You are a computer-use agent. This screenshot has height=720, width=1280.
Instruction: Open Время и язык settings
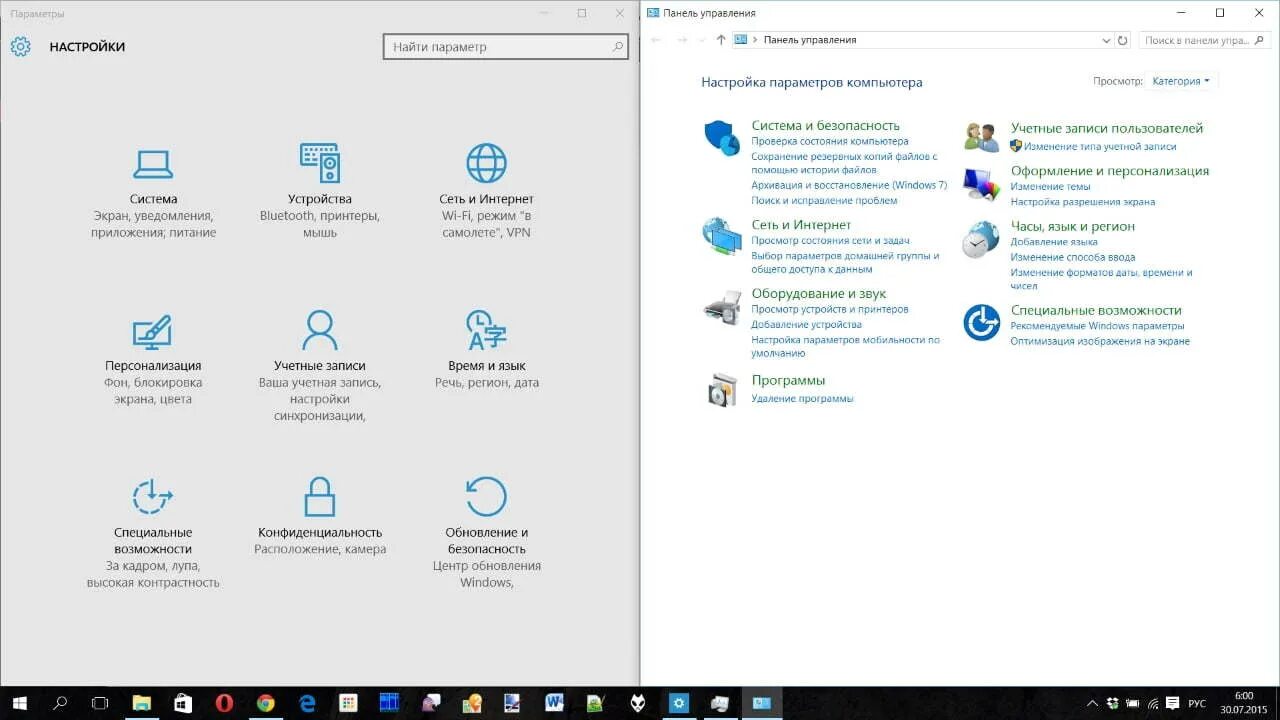[x=486, y=340]
